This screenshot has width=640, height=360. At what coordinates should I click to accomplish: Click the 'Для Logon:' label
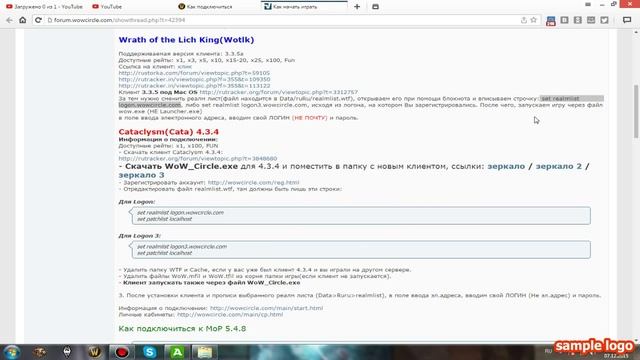pos(137,202)
